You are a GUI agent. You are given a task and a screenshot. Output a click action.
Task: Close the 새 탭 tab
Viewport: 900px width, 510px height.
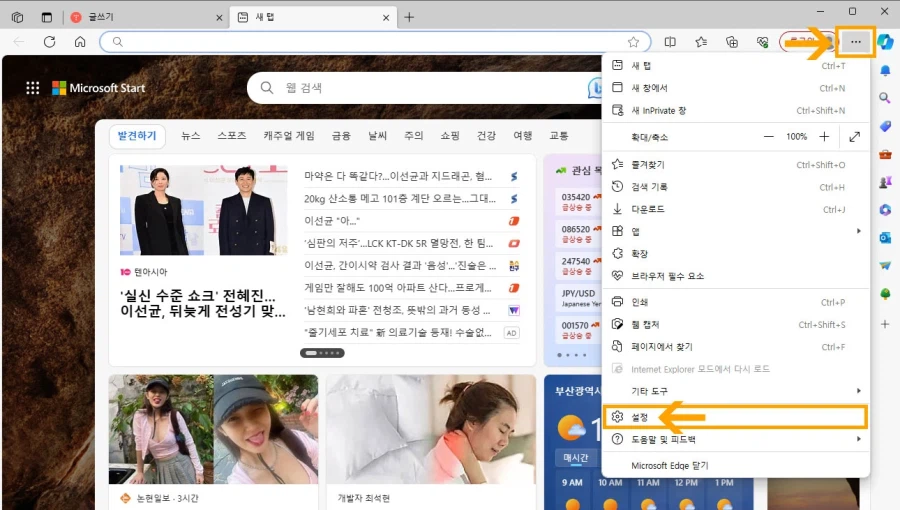click(x=386, y=18)
